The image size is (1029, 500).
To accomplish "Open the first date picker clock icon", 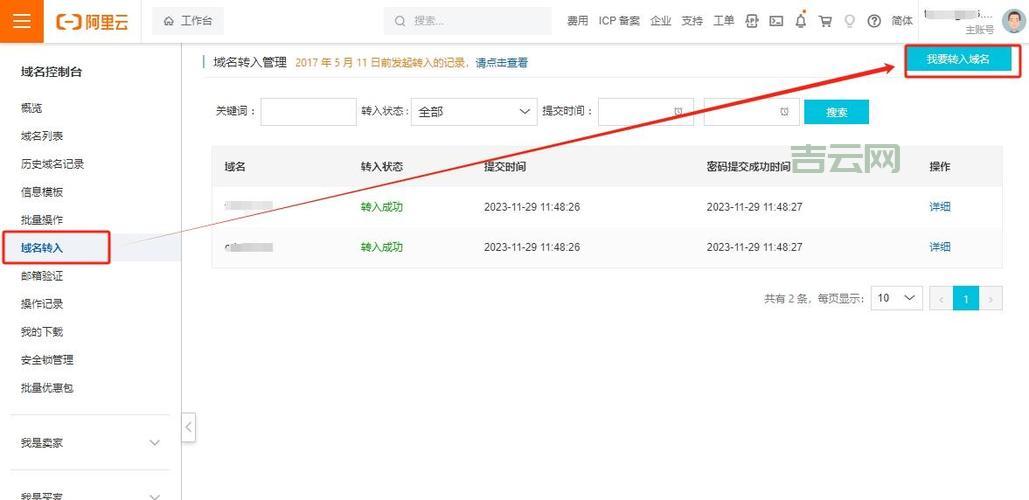I will (679, 112).
